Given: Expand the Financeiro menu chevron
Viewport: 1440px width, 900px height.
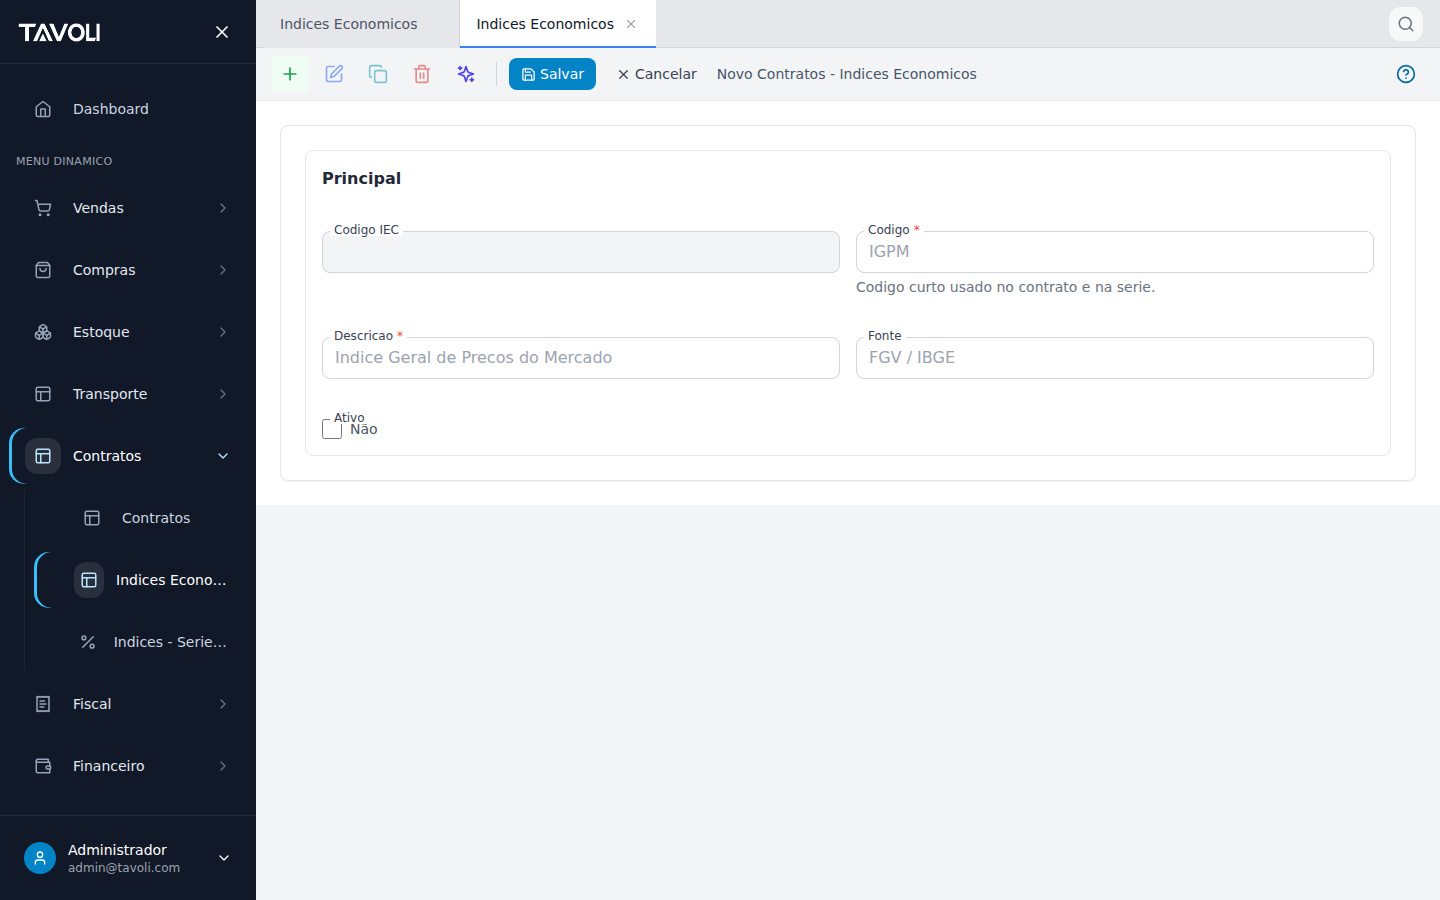Looking at the screenshot, I should point(223,766).
